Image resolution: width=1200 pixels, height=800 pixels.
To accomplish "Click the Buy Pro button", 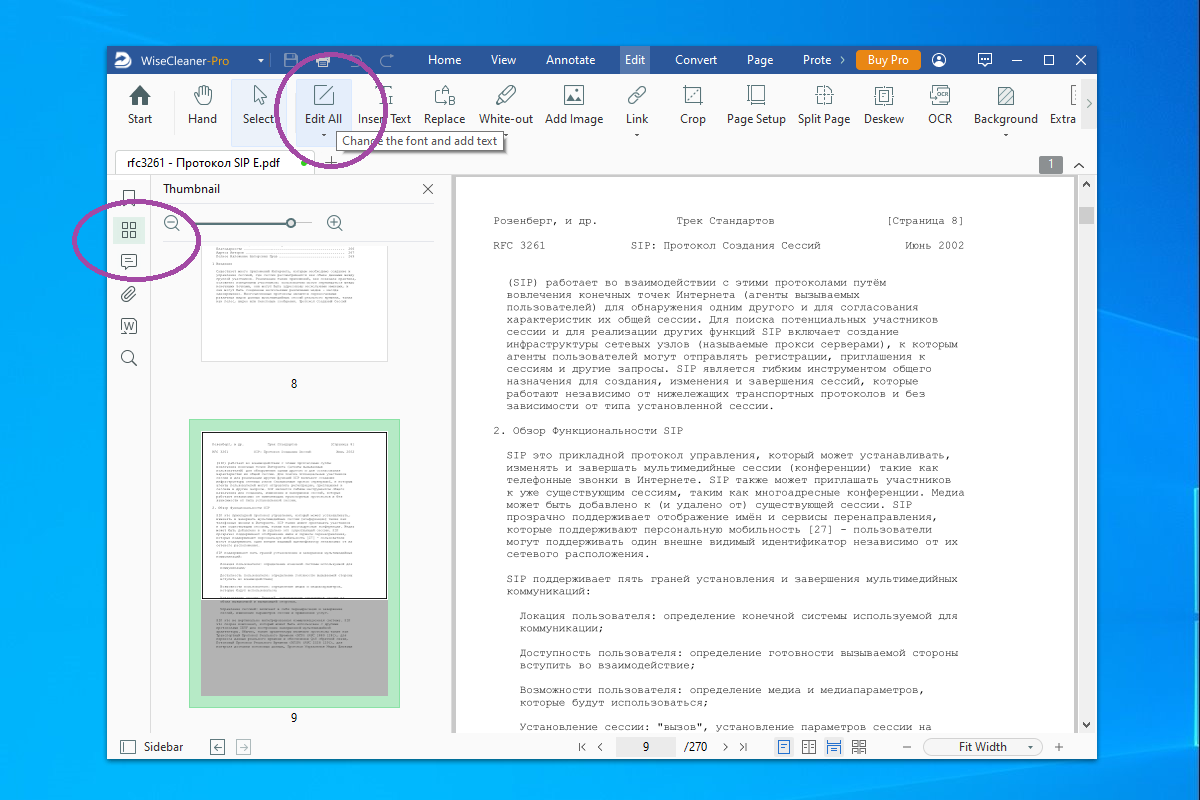I will click(x=888, y=60).
